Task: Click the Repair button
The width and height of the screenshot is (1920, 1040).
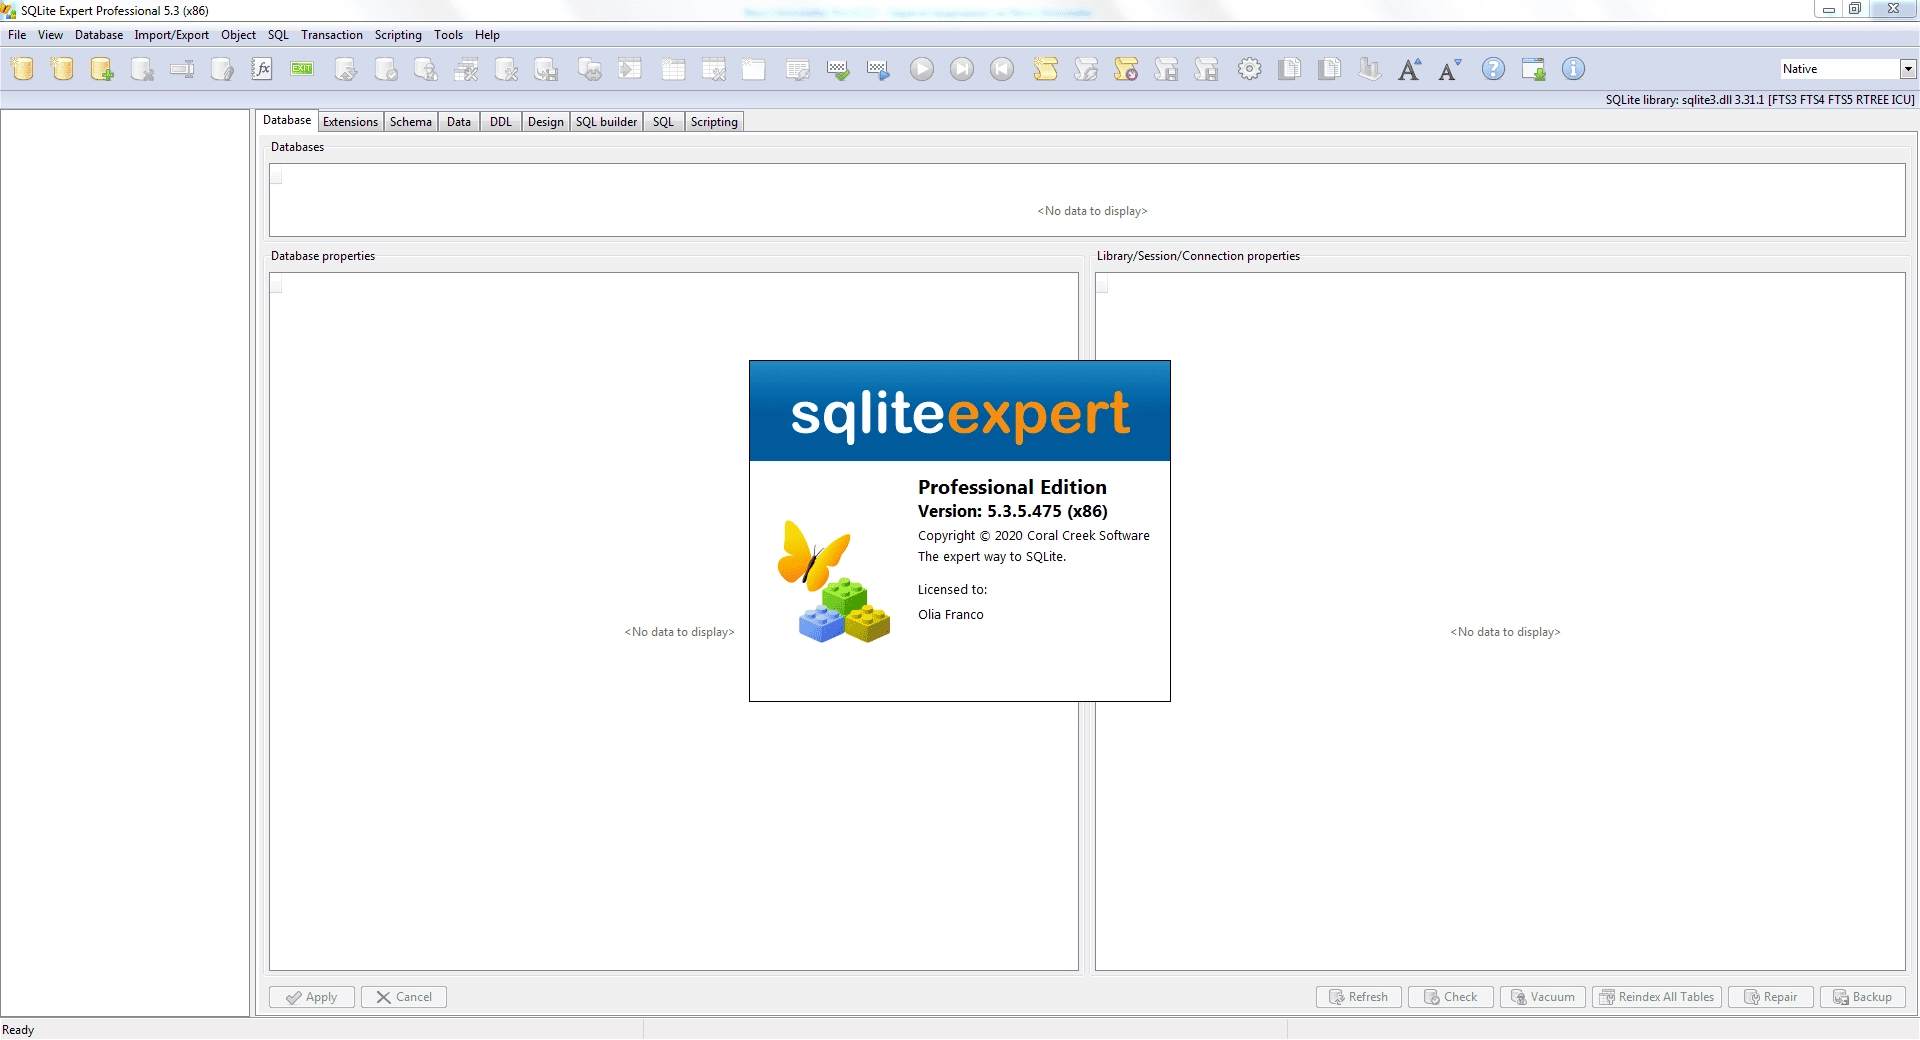Action: coord(1771,997)
